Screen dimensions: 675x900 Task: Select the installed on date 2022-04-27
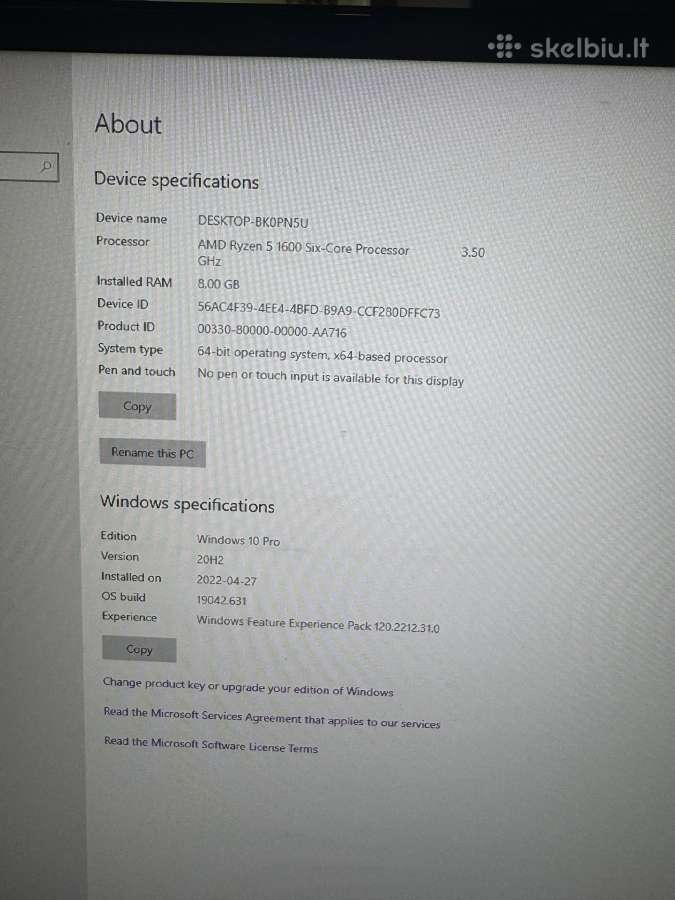(227, 580)
